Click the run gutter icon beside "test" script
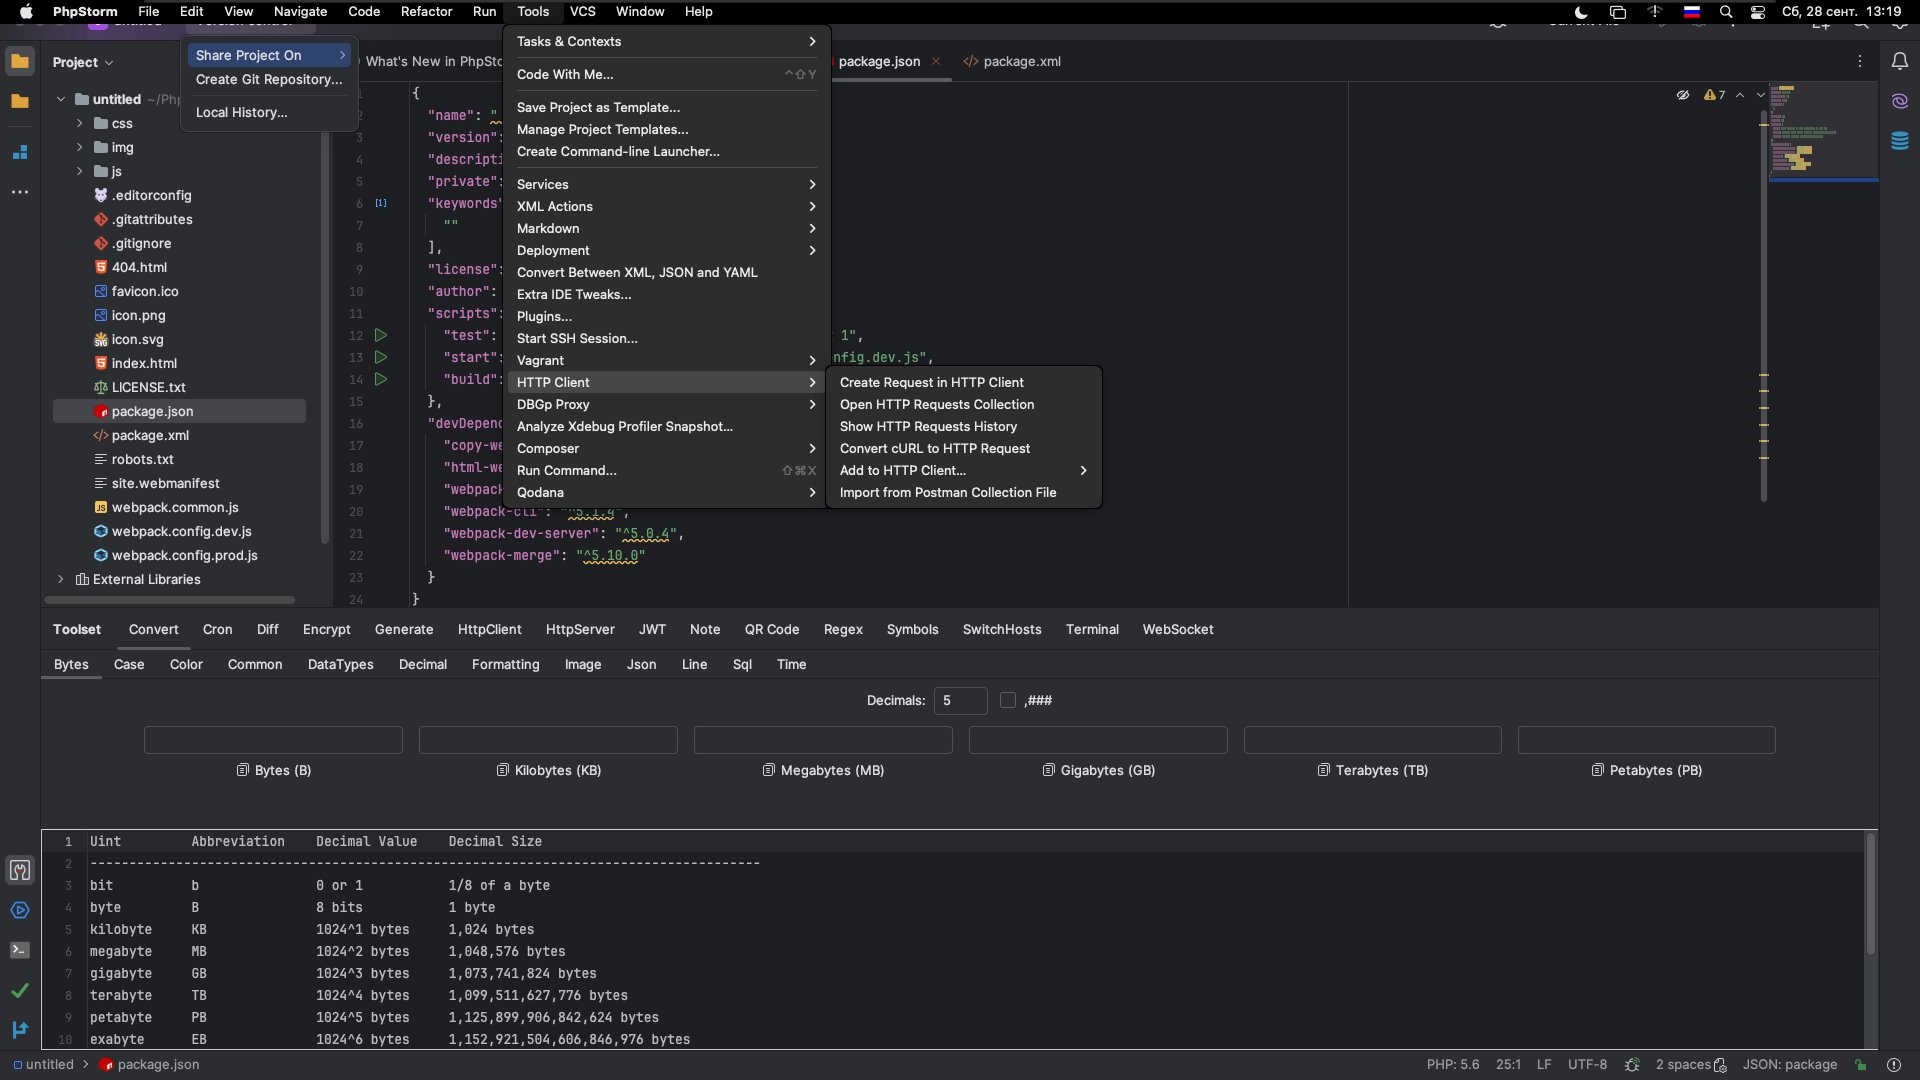The image size is (1920, 1080). point(380,335)
